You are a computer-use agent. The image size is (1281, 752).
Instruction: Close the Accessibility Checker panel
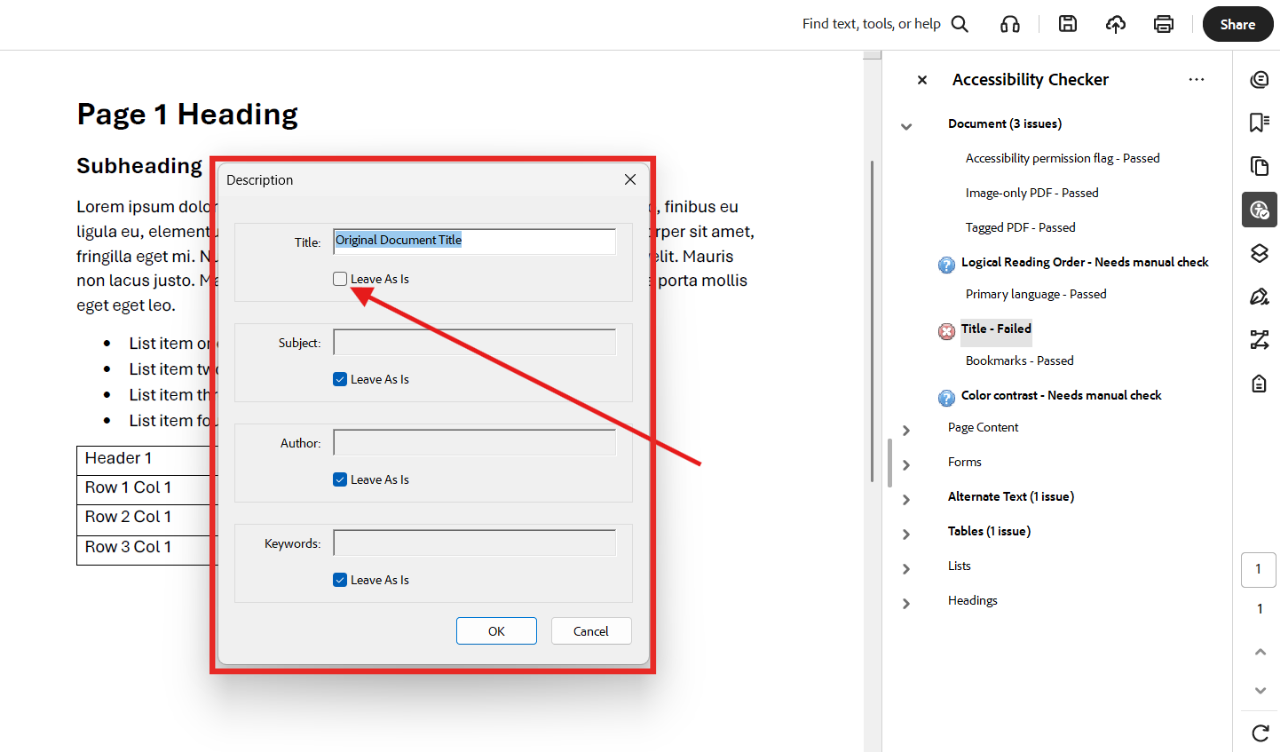922,80
